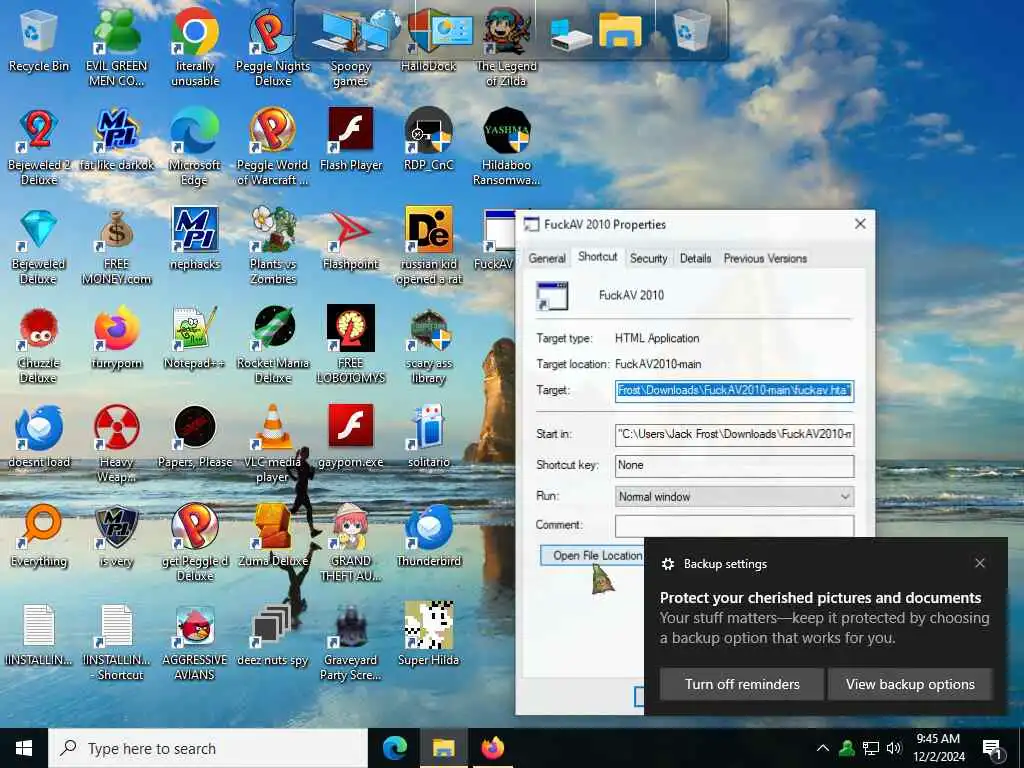Click the Open File Location button

point(593,555)
